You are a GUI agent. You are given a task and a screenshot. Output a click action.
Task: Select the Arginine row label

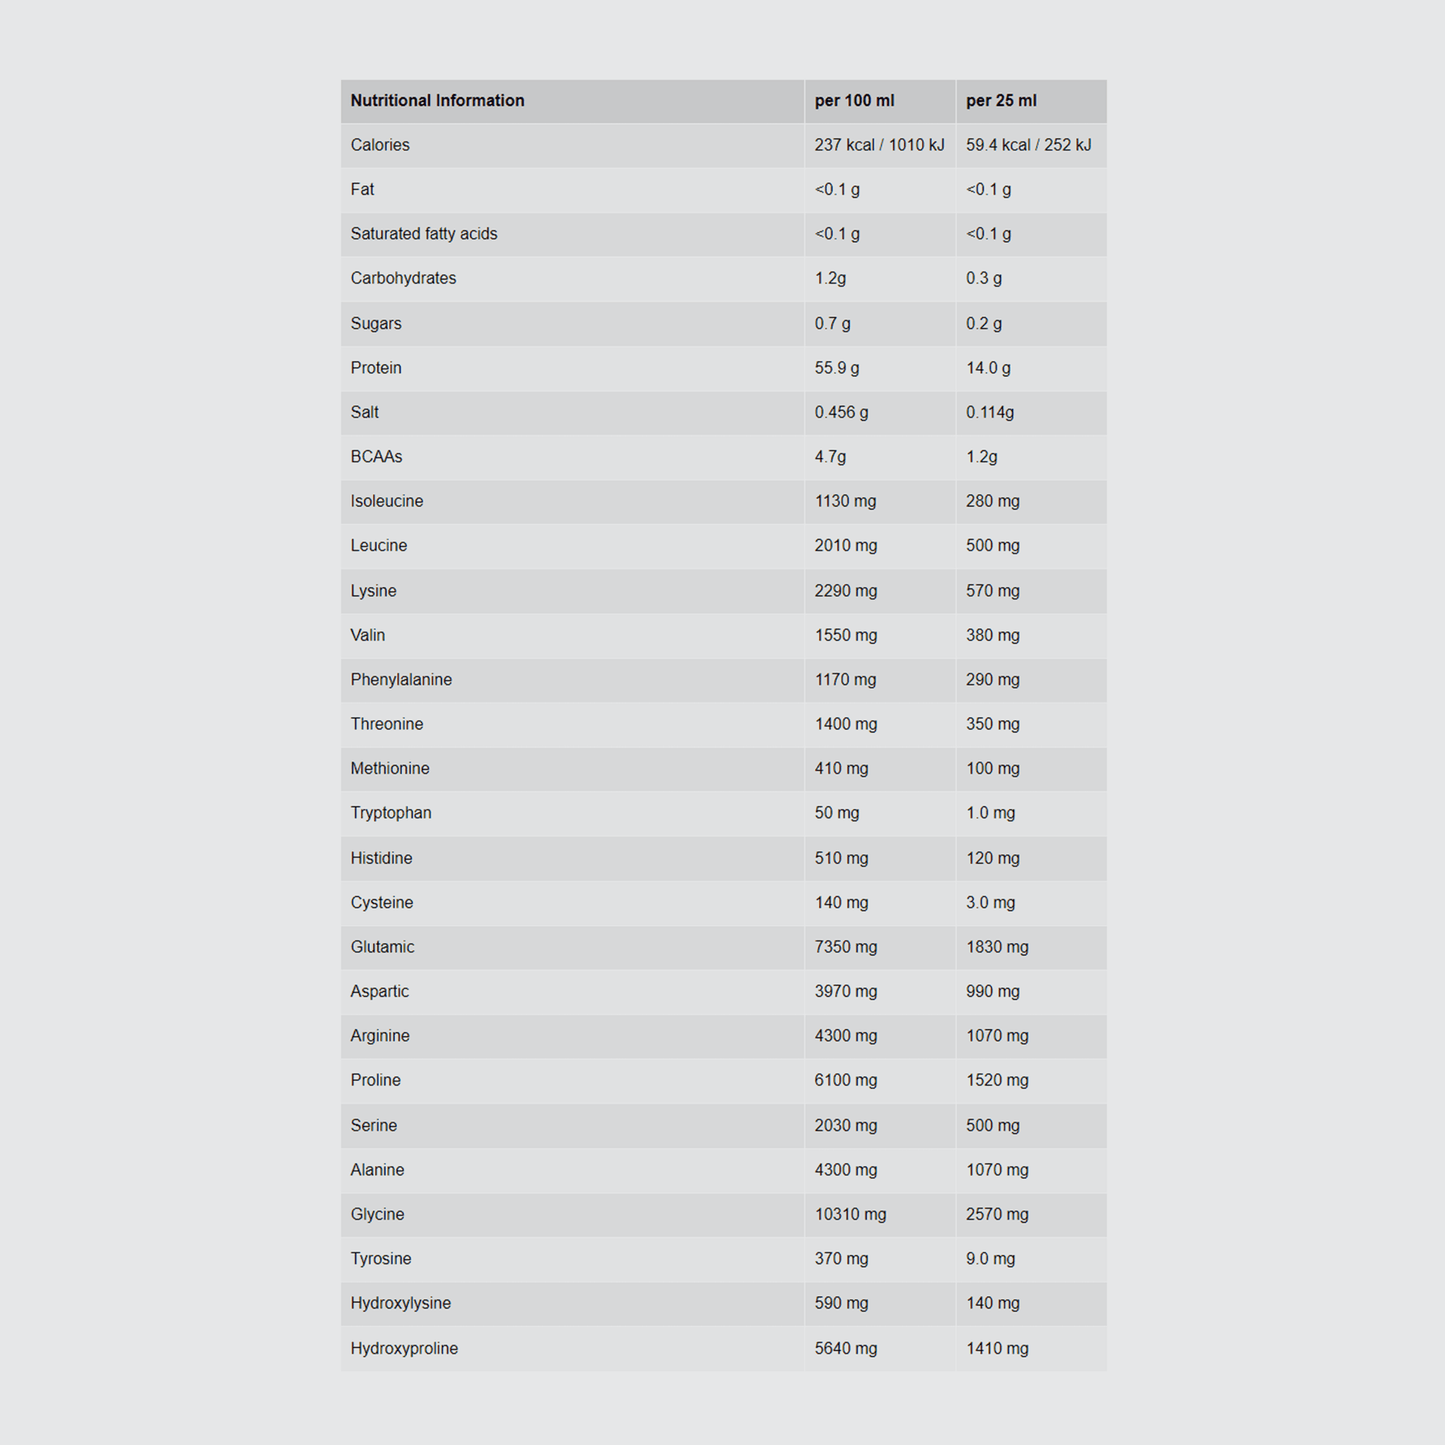coord(380,1036)
